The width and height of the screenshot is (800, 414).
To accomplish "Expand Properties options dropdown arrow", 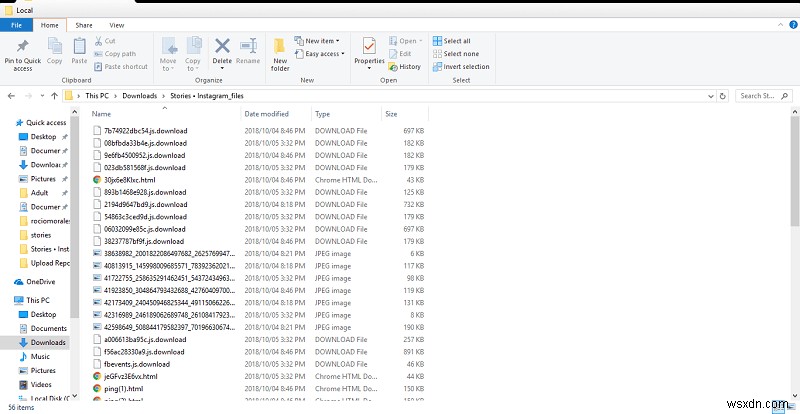I will point(369,68).
